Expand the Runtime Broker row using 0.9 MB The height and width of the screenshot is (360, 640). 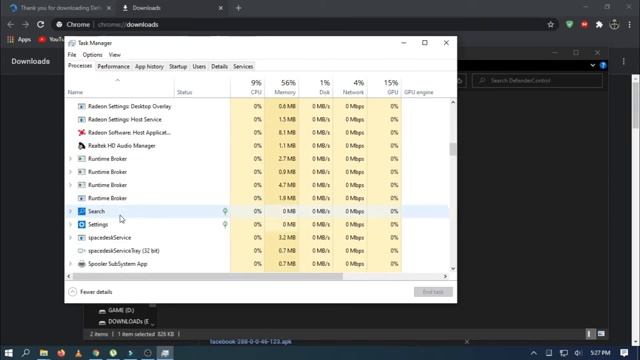71,172
